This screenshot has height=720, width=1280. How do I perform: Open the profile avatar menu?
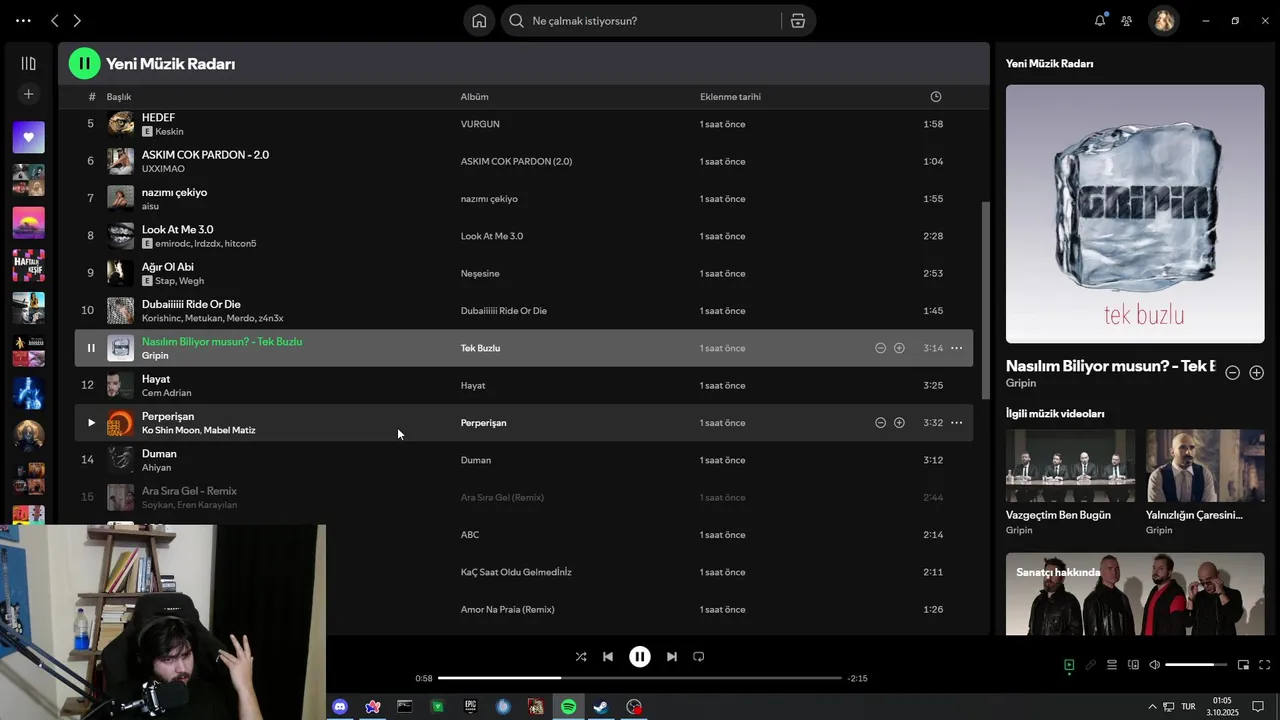click(1164, 20)
